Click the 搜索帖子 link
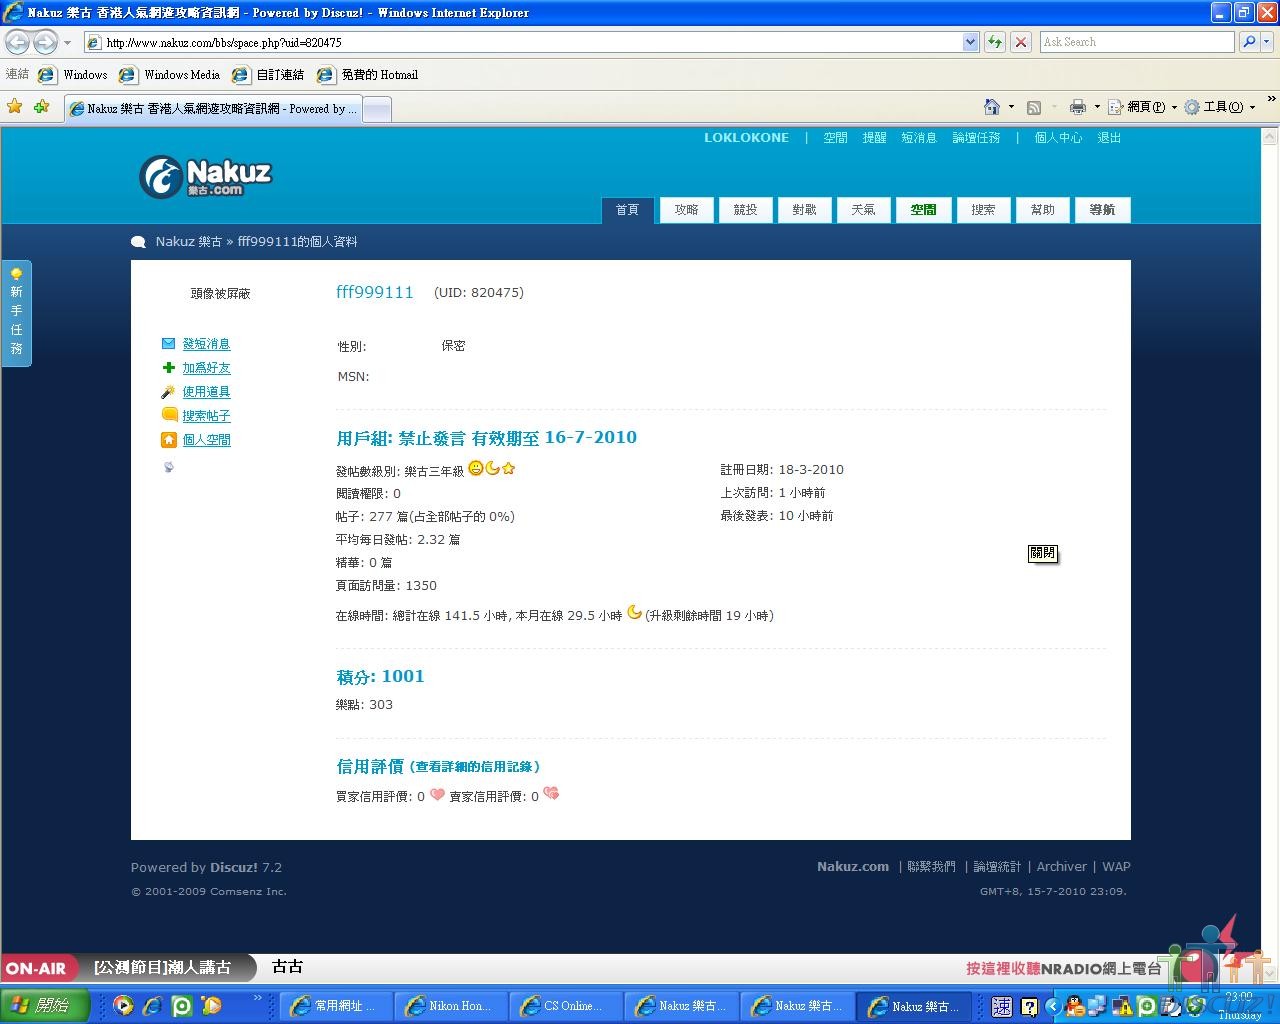Screen dimensions: 1280x1024 pos(206,416)
